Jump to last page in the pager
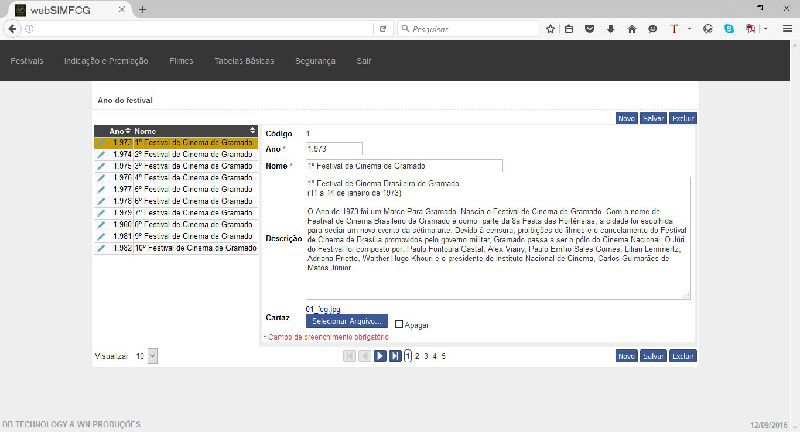The width and height of the screenshot is (800, 432). tap(395, 355)
